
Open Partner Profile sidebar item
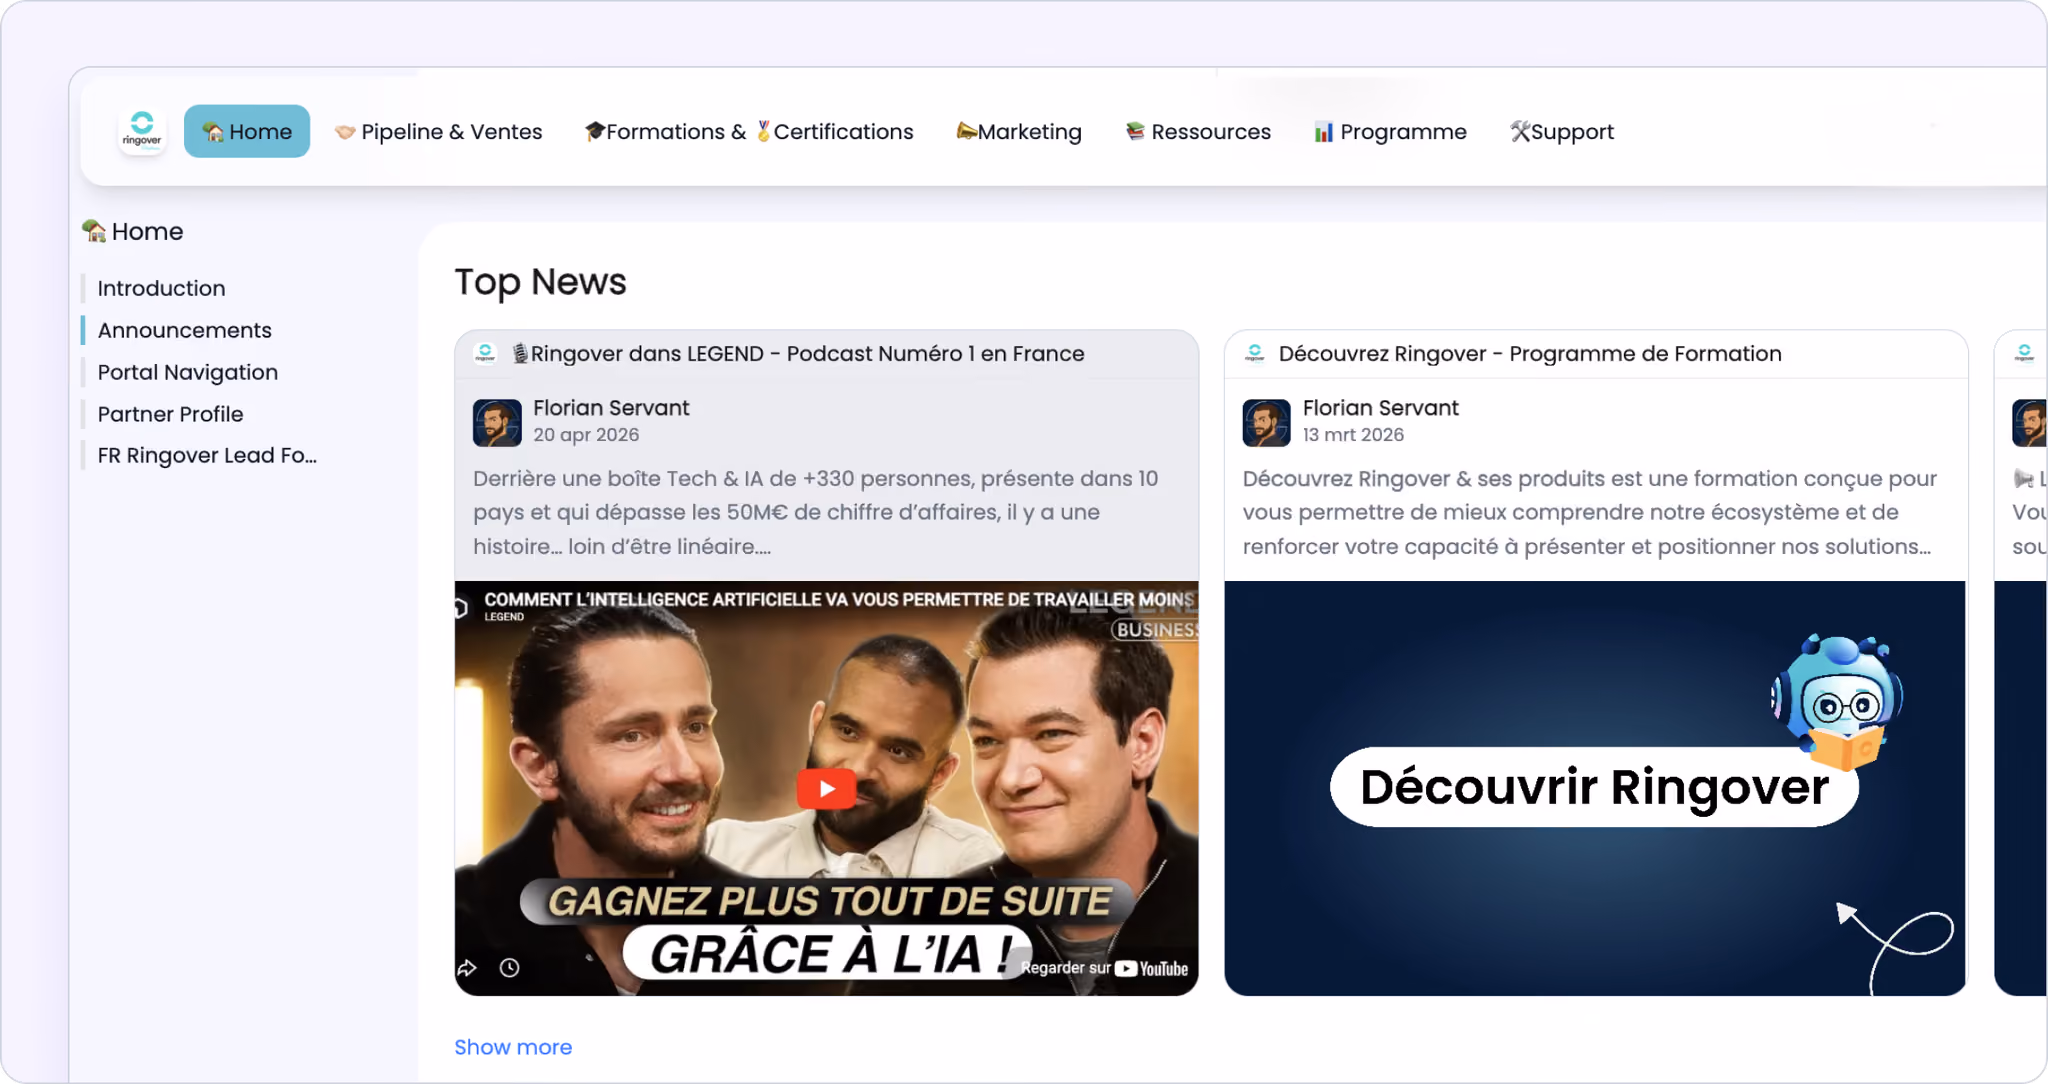coord(170,414)
